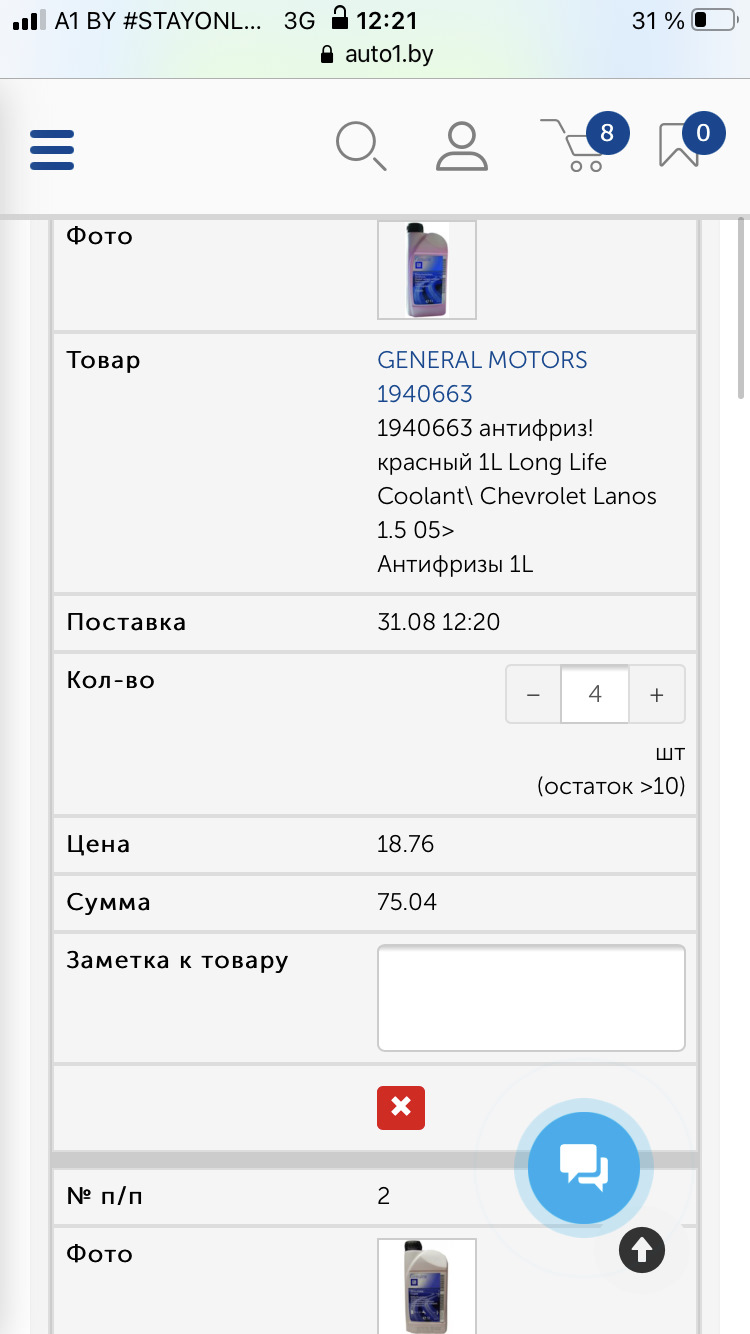Open the GENERAL MOTORS 1940663 product link

pyautogui.click(x=482, y=376)
